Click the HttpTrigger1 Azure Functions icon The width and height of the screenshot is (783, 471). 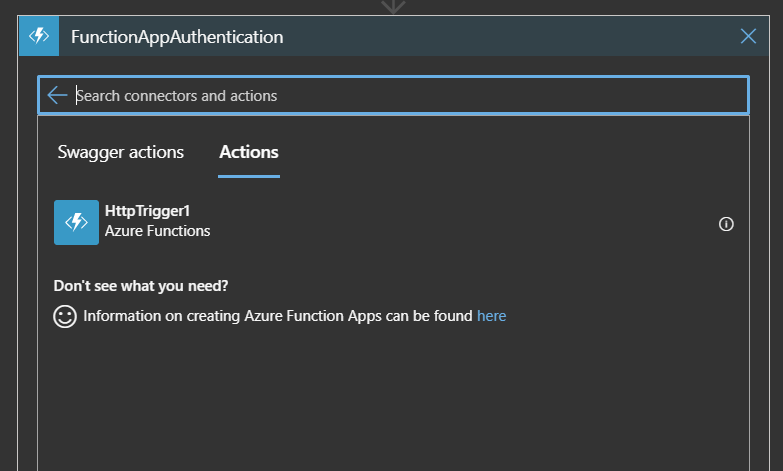coord(76,222)
